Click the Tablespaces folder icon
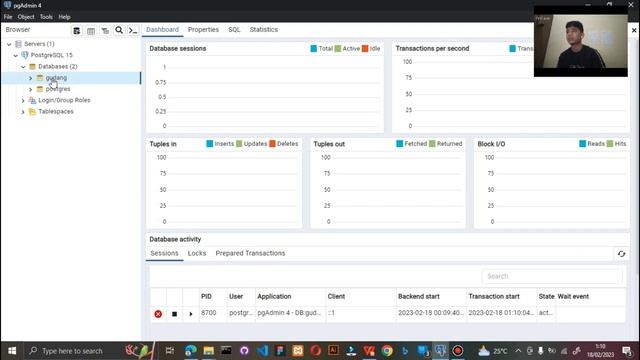 tap(32, 111)
